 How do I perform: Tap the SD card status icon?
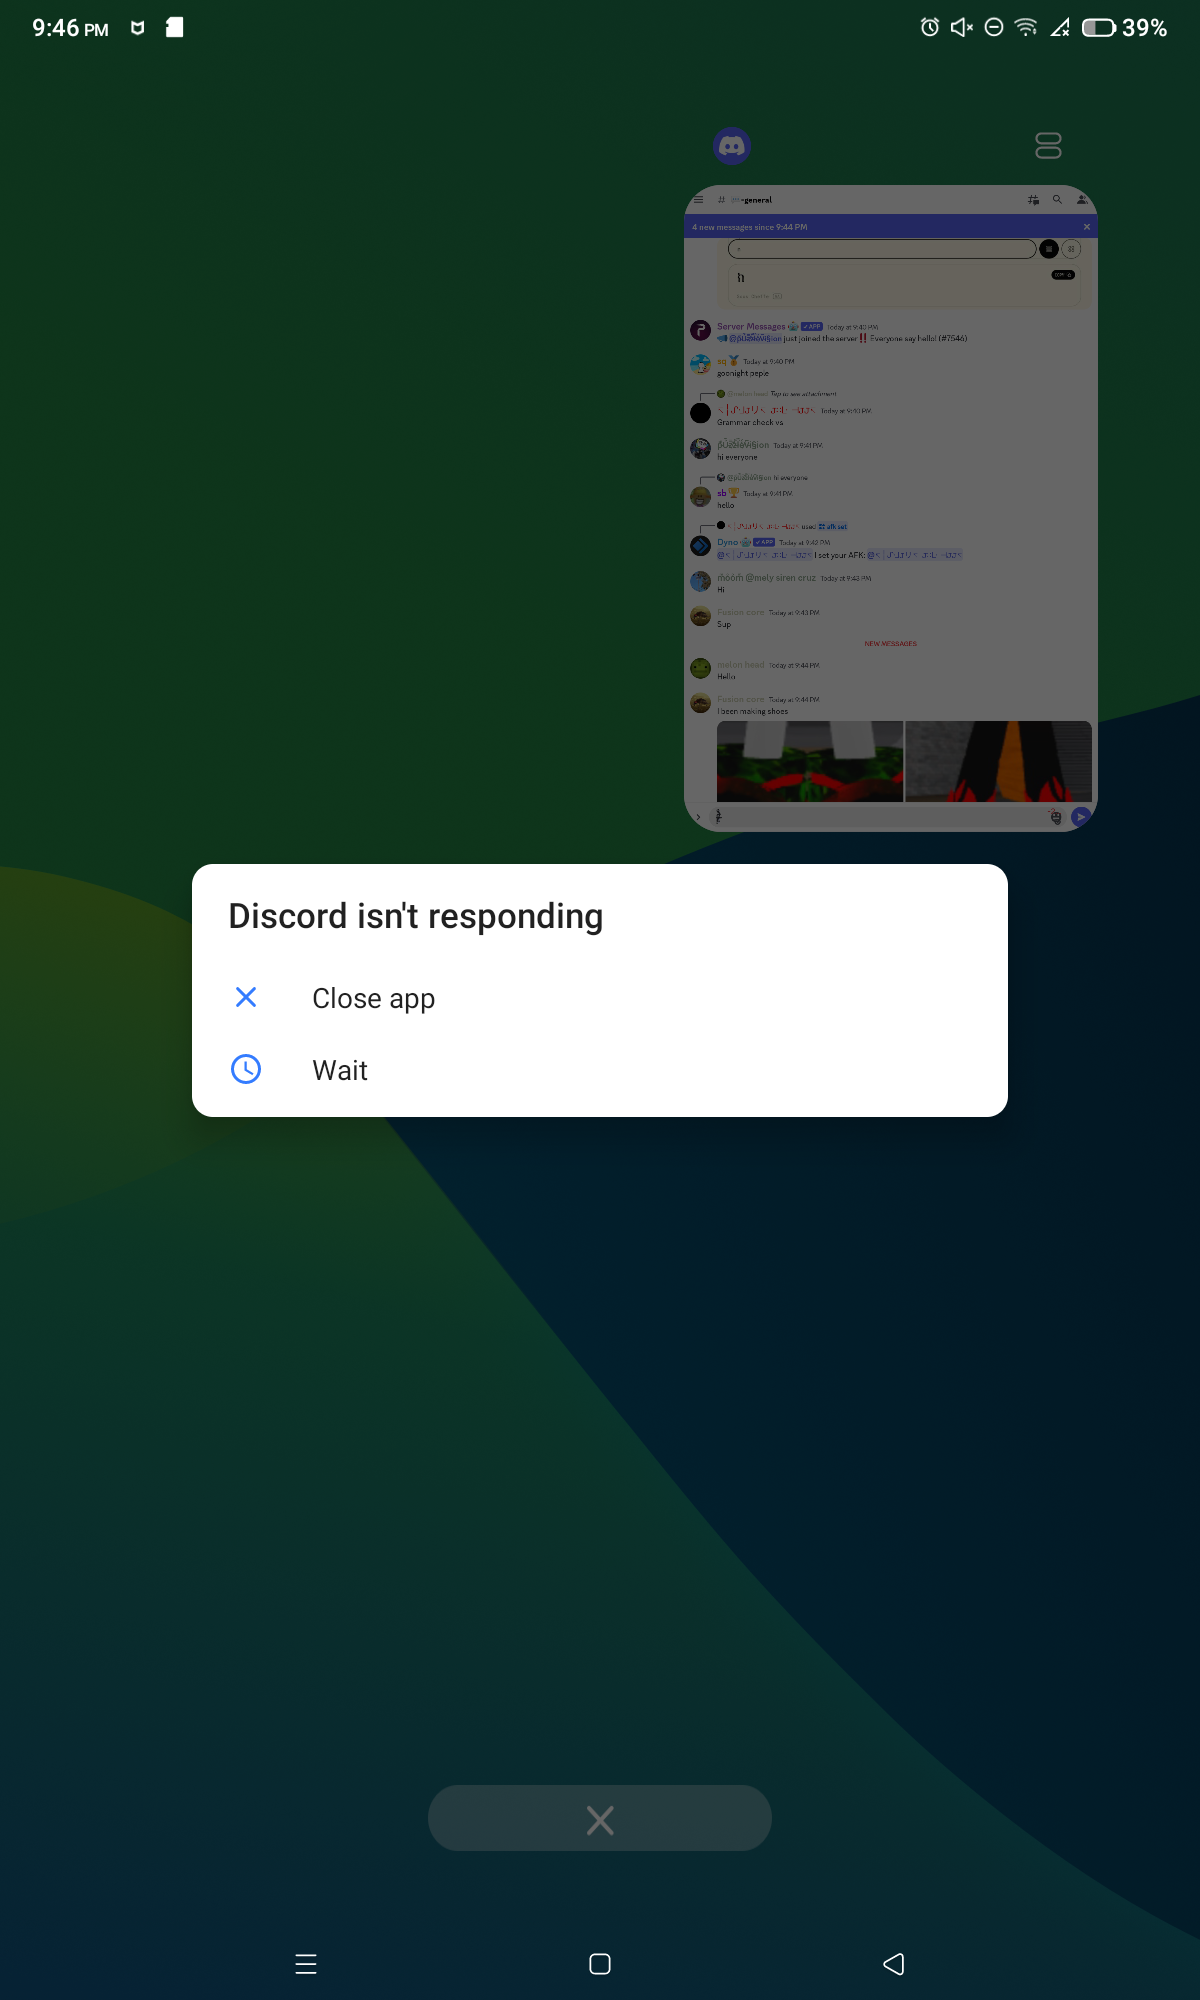click(174, 27)
